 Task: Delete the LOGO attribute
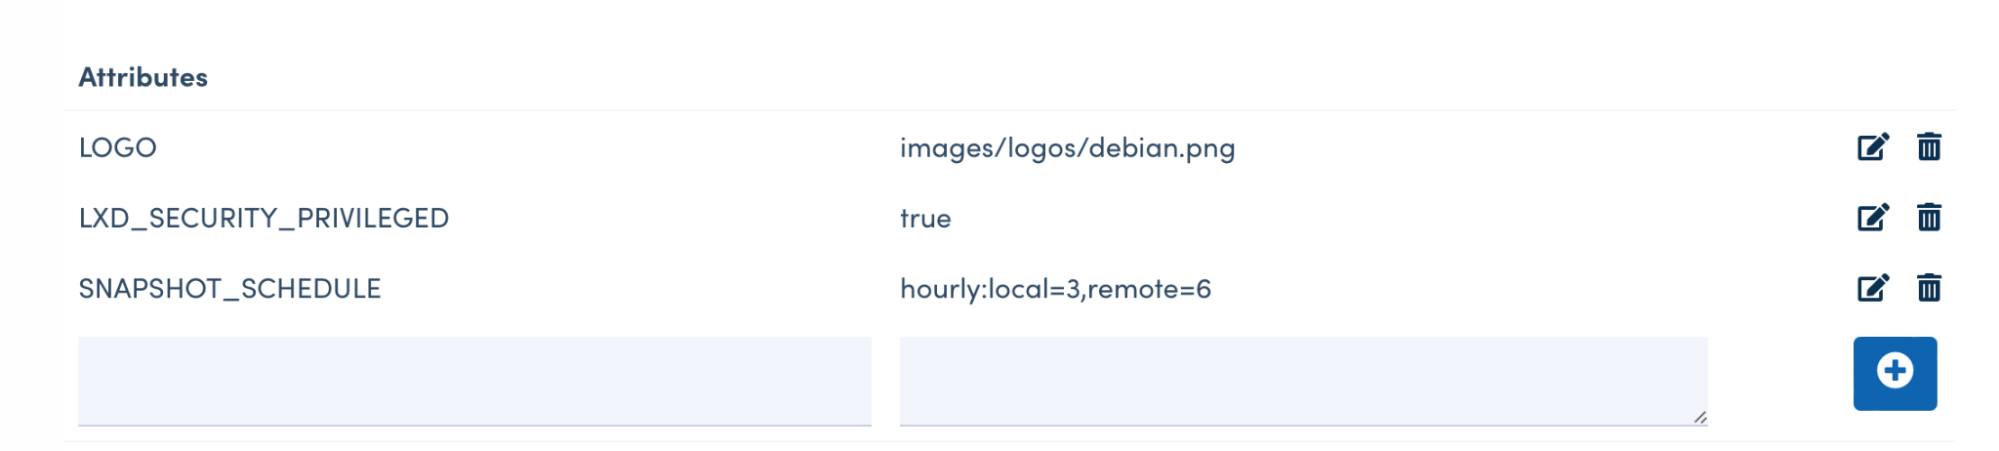(x=1929, y=147)
